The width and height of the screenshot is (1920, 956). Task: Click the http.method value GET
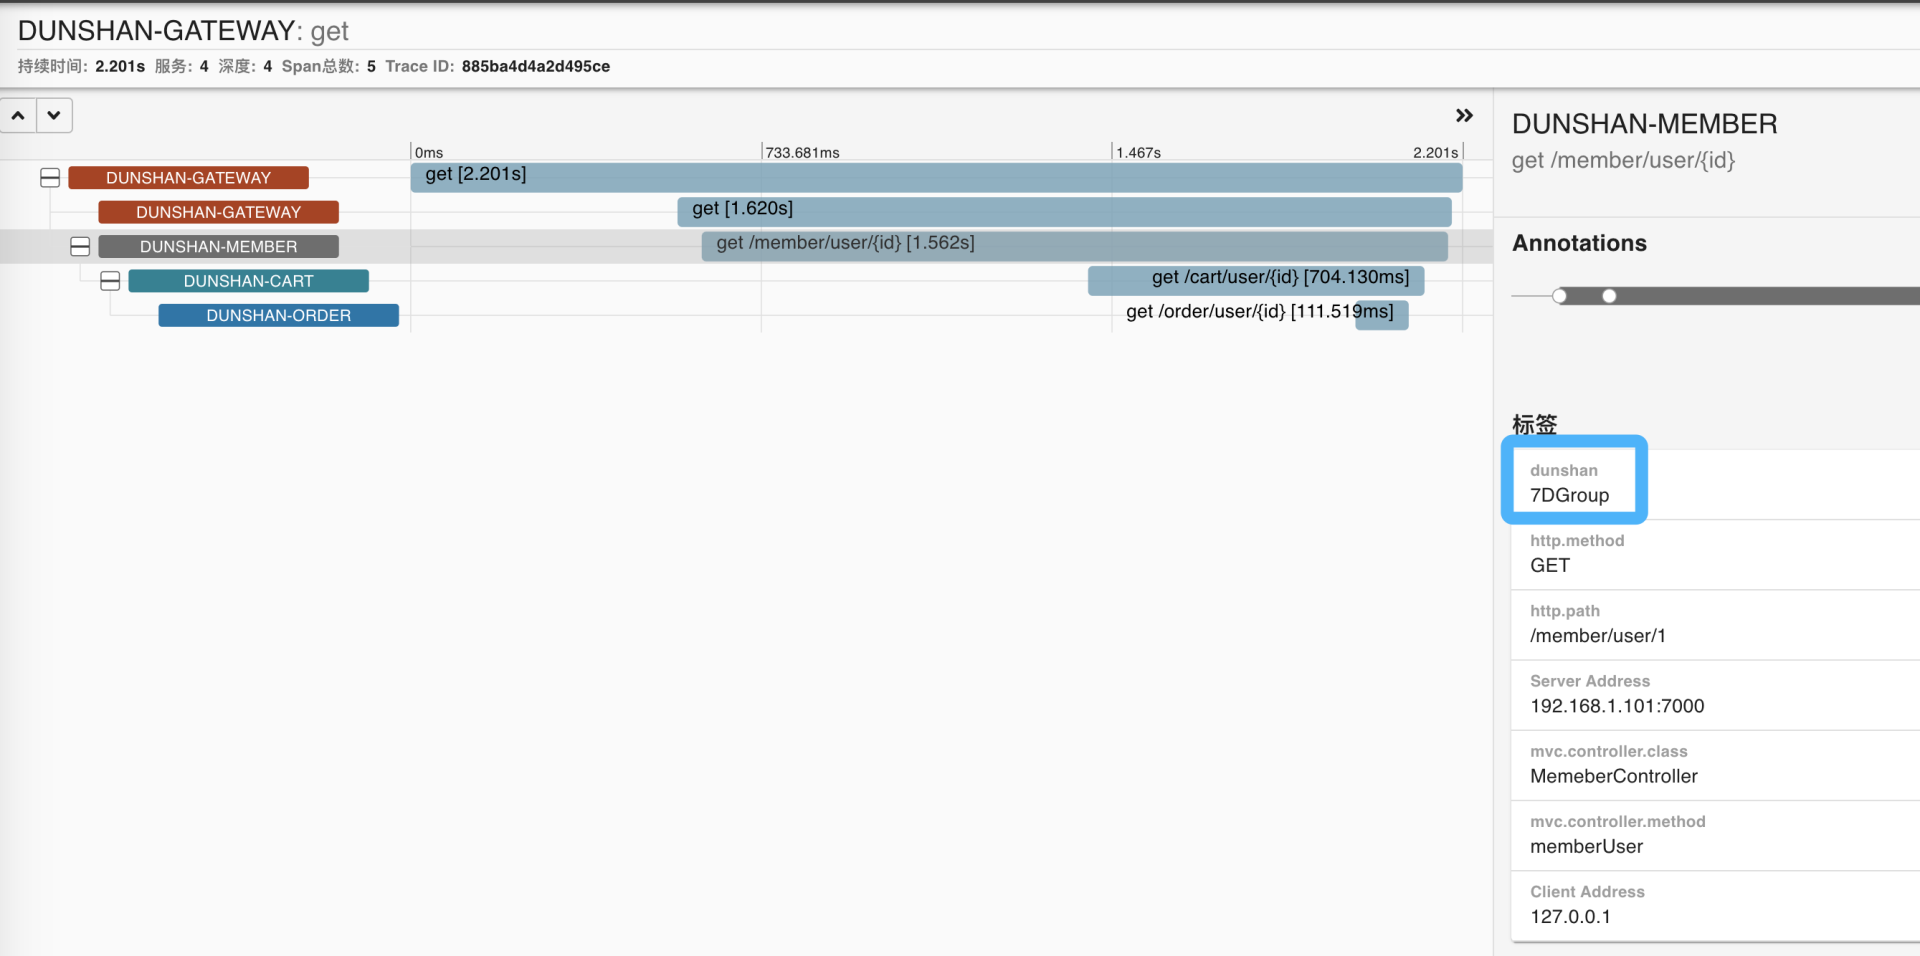click(x=1550, y=565)
